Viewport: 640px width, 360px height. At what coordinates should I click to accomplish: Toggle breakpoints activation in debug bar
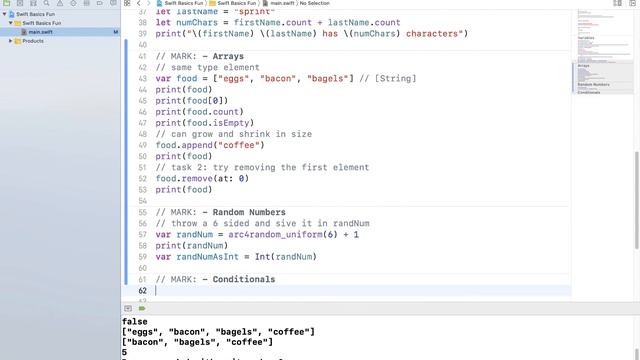click(x=142, y=308)
